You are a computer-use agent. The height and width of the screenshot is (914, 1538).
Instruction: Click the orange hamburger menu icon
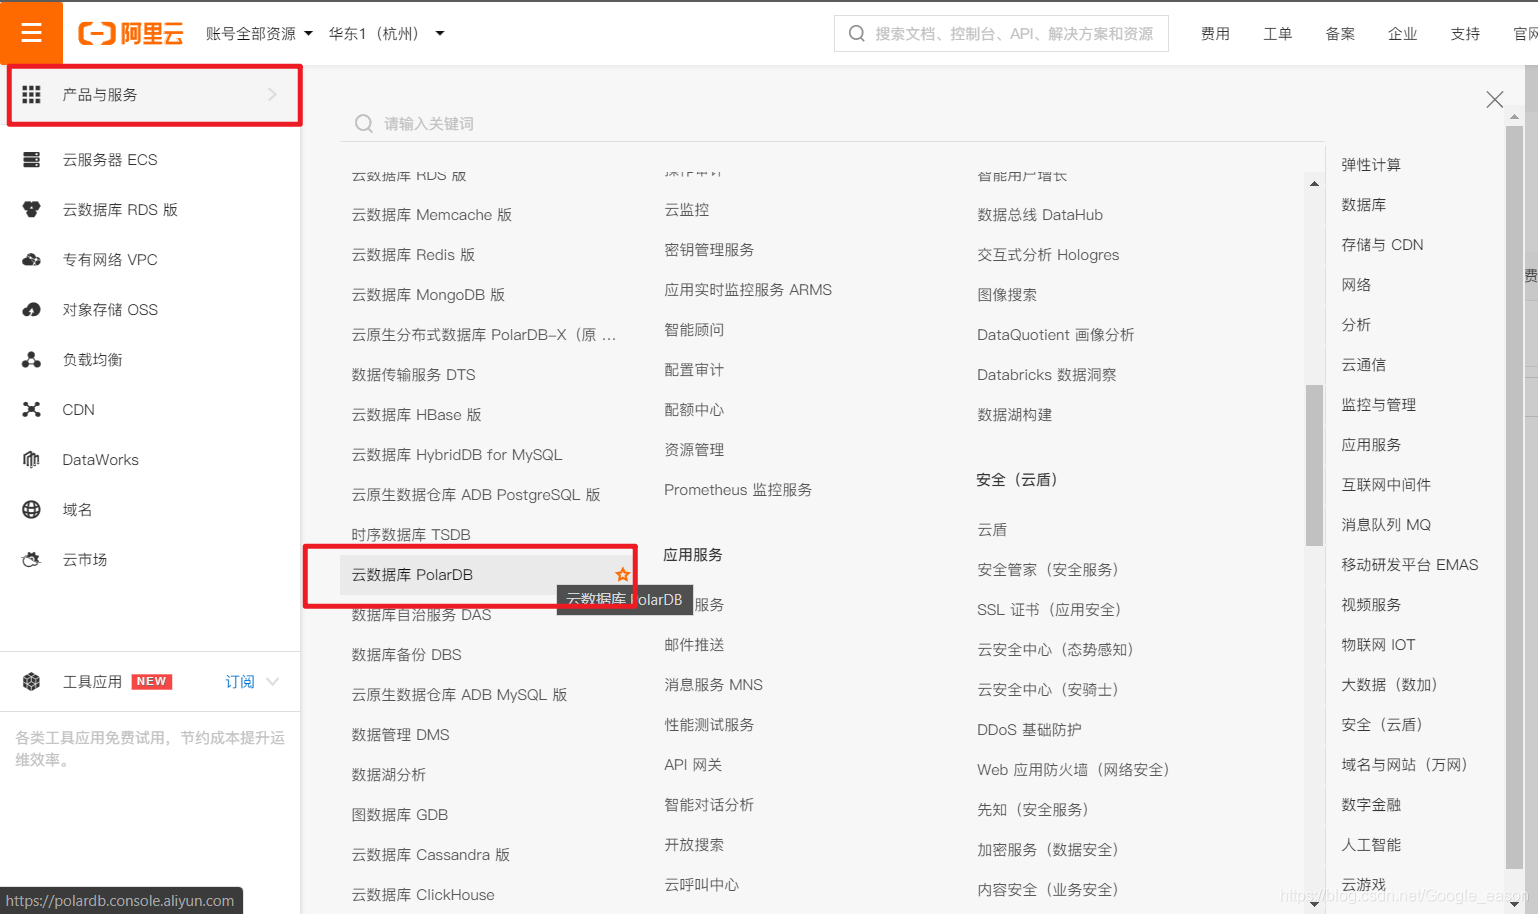pos(31,33)
